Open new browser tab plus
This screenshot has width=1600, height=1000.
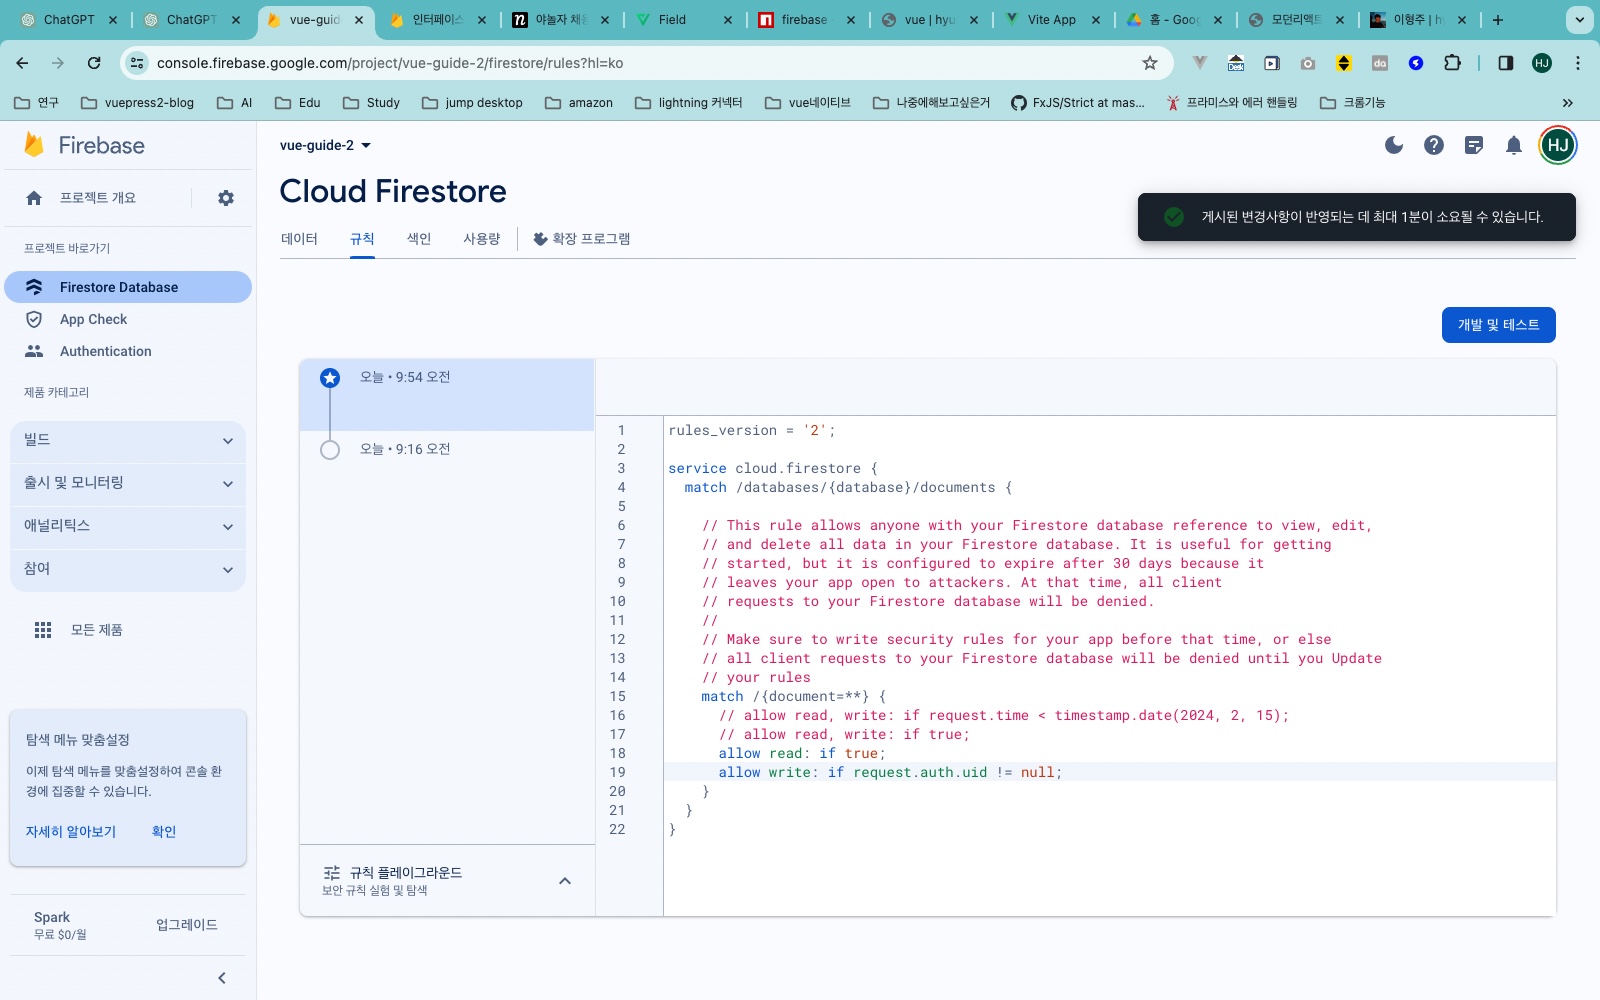point(1498,20)
